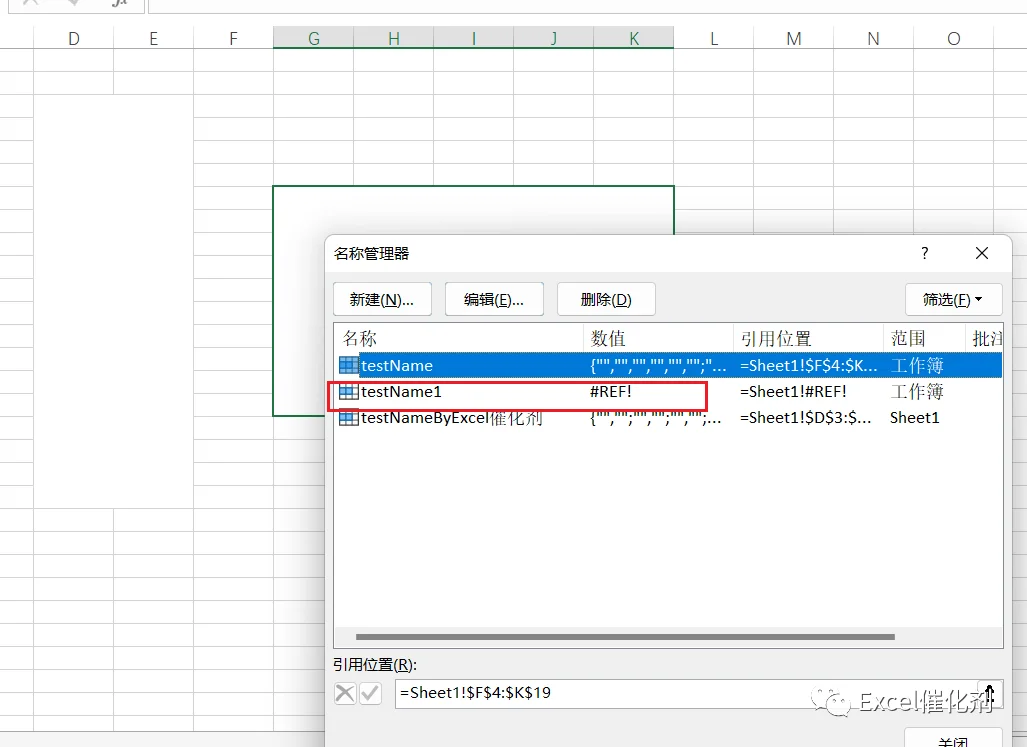Click the 新建(N)... button
The height and width of the screenshot is (747, 1027).
click(x=382, y=299)
